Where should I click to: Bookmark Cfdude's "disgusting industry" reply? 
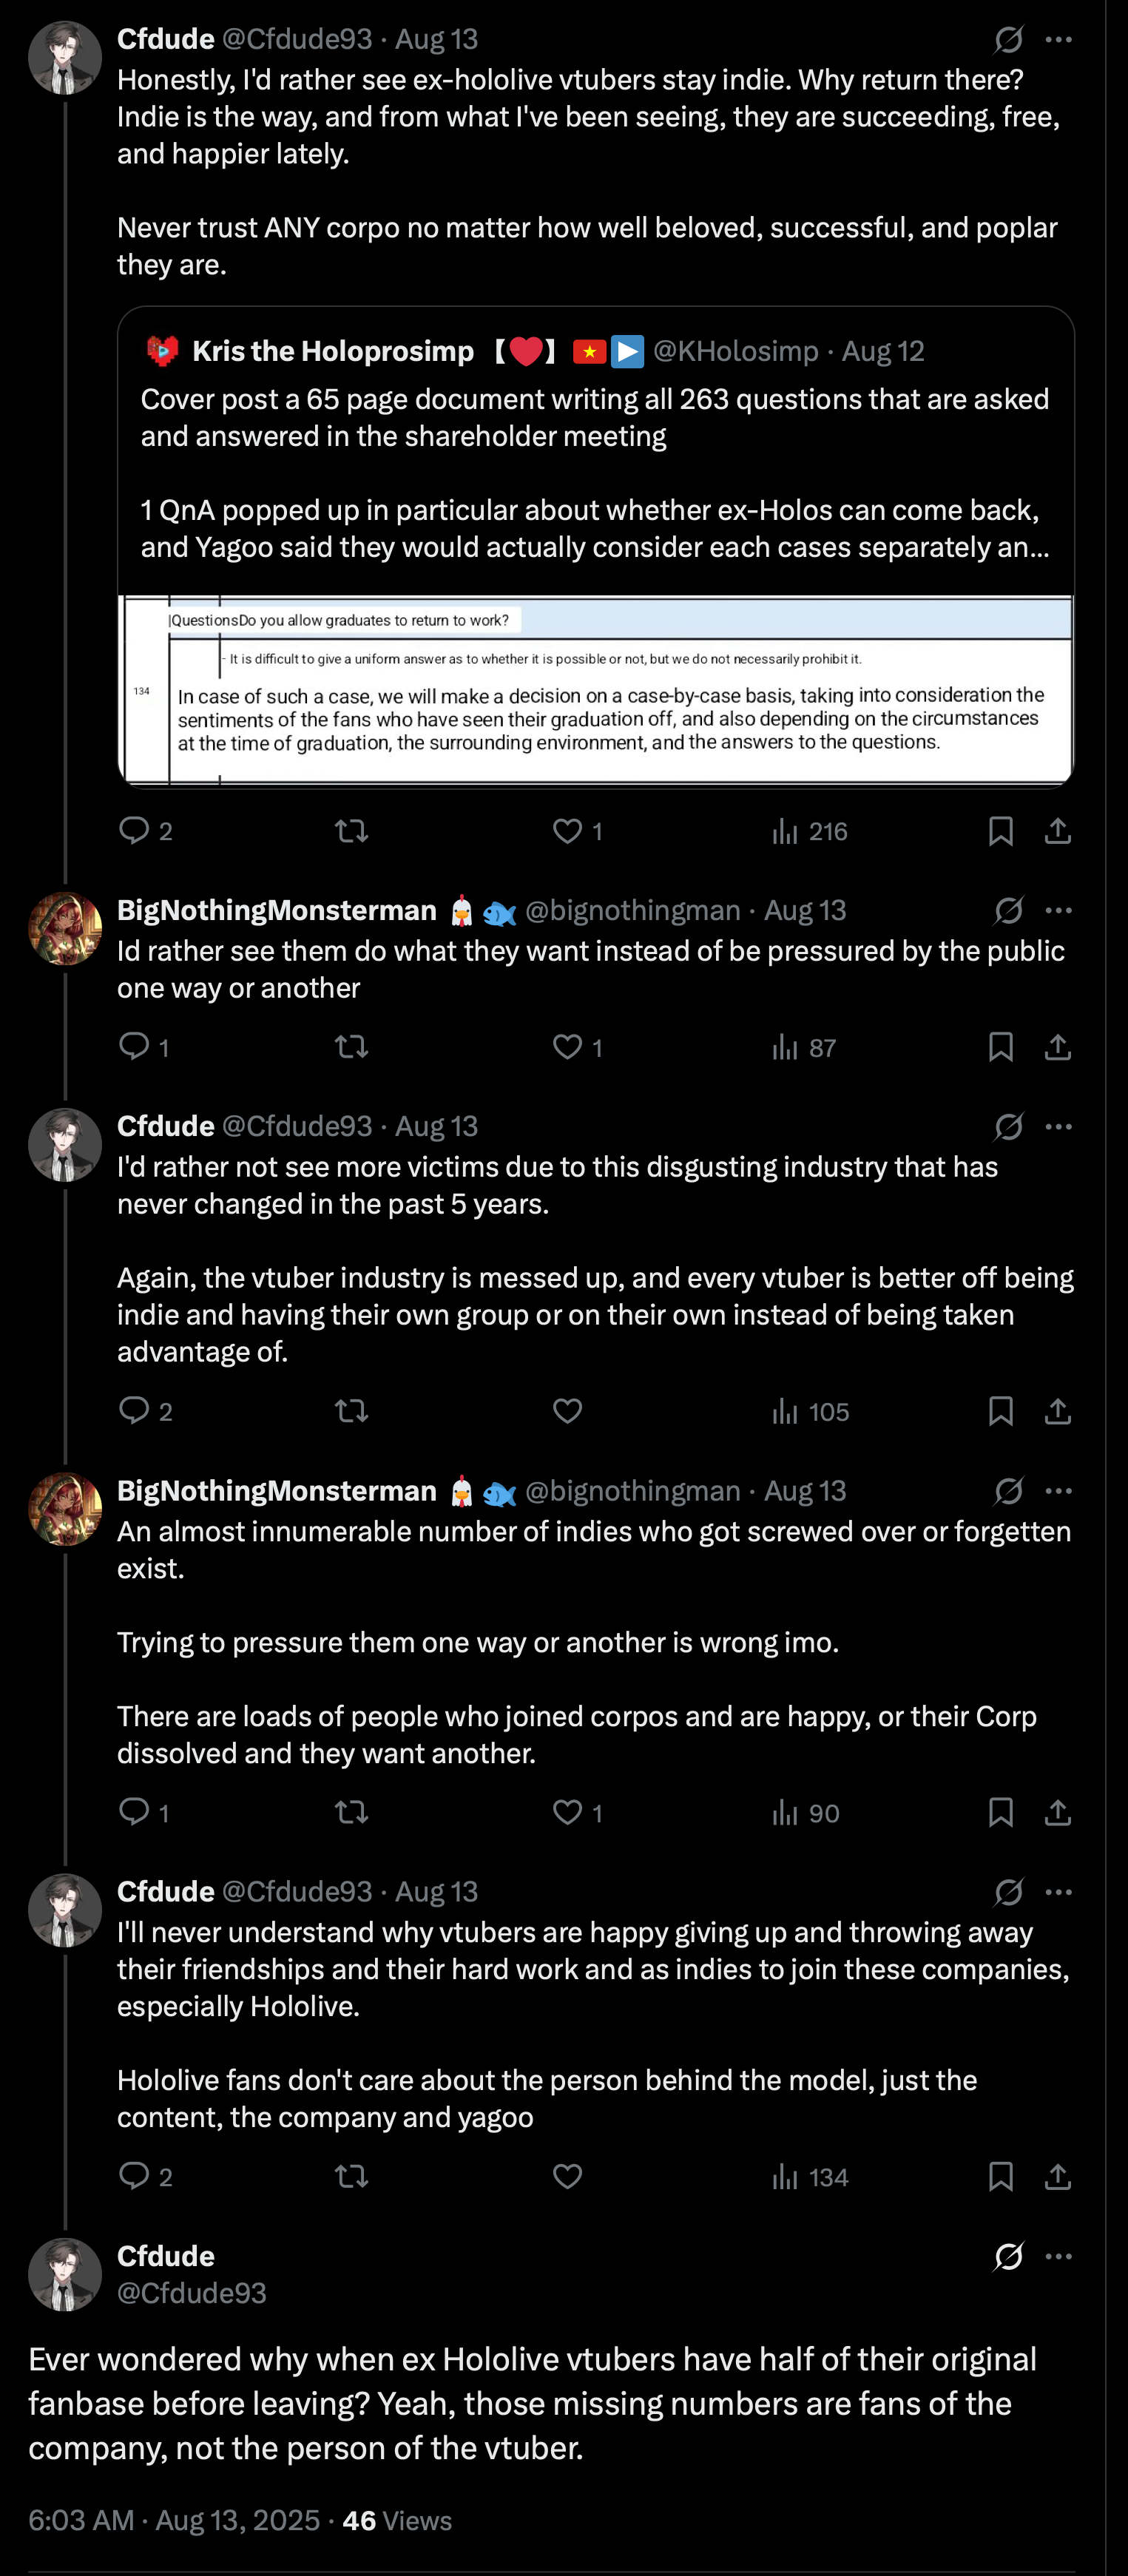click(1000, 1411)
